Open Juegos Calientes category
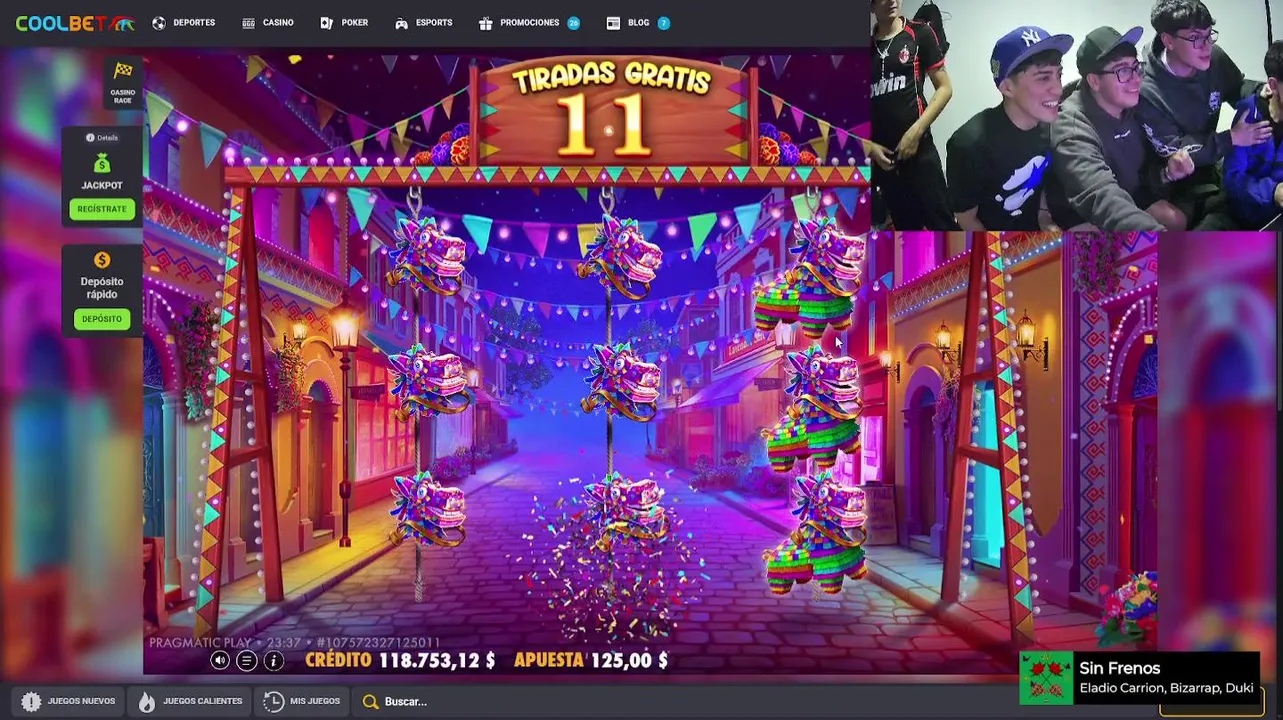Viewport: 1283px width, 720px height. (x=190, y=701)
